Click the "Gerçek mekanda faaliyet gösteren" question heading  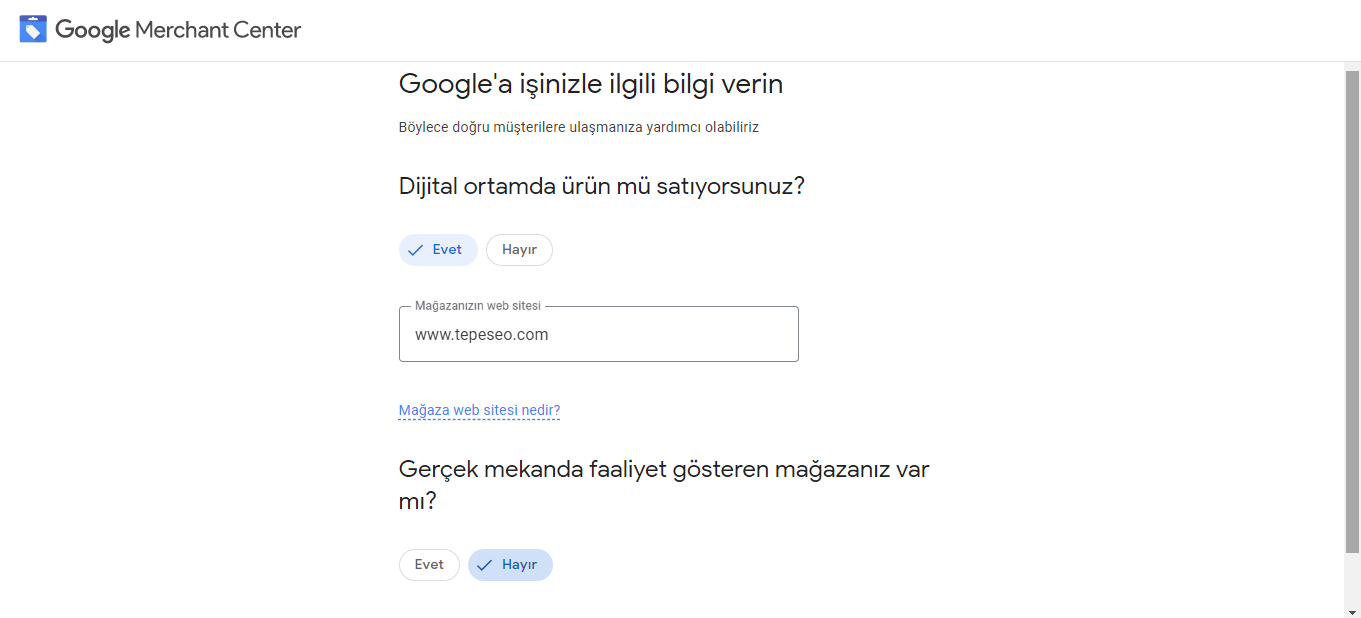click(x=664, y=470)
